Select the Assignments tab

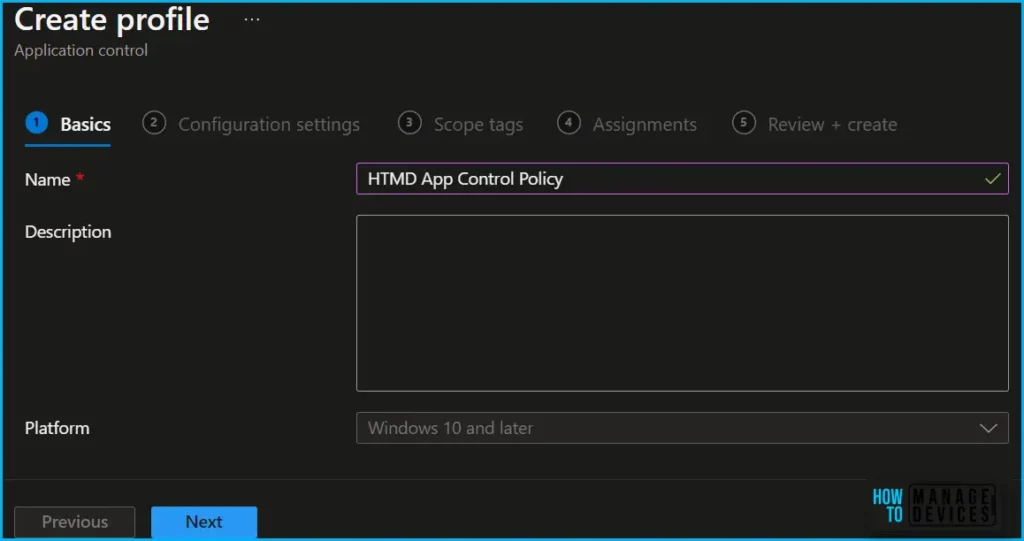644,125
